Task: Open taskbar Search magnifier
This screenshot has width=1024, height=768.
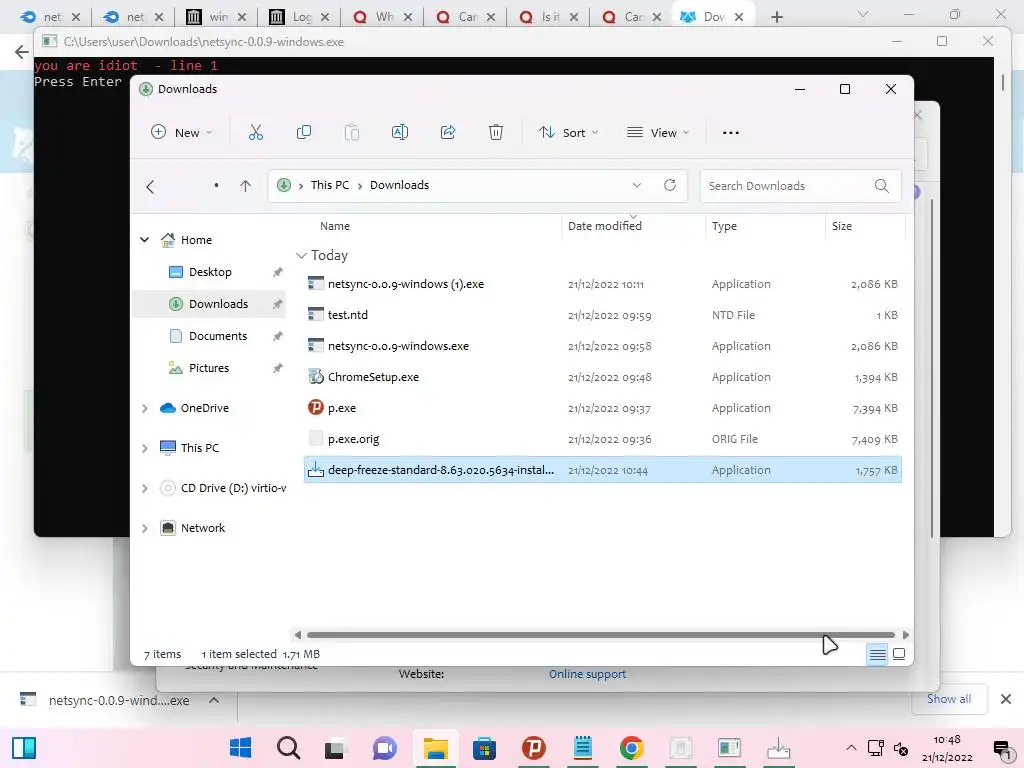Action: (x=288, y=748)
